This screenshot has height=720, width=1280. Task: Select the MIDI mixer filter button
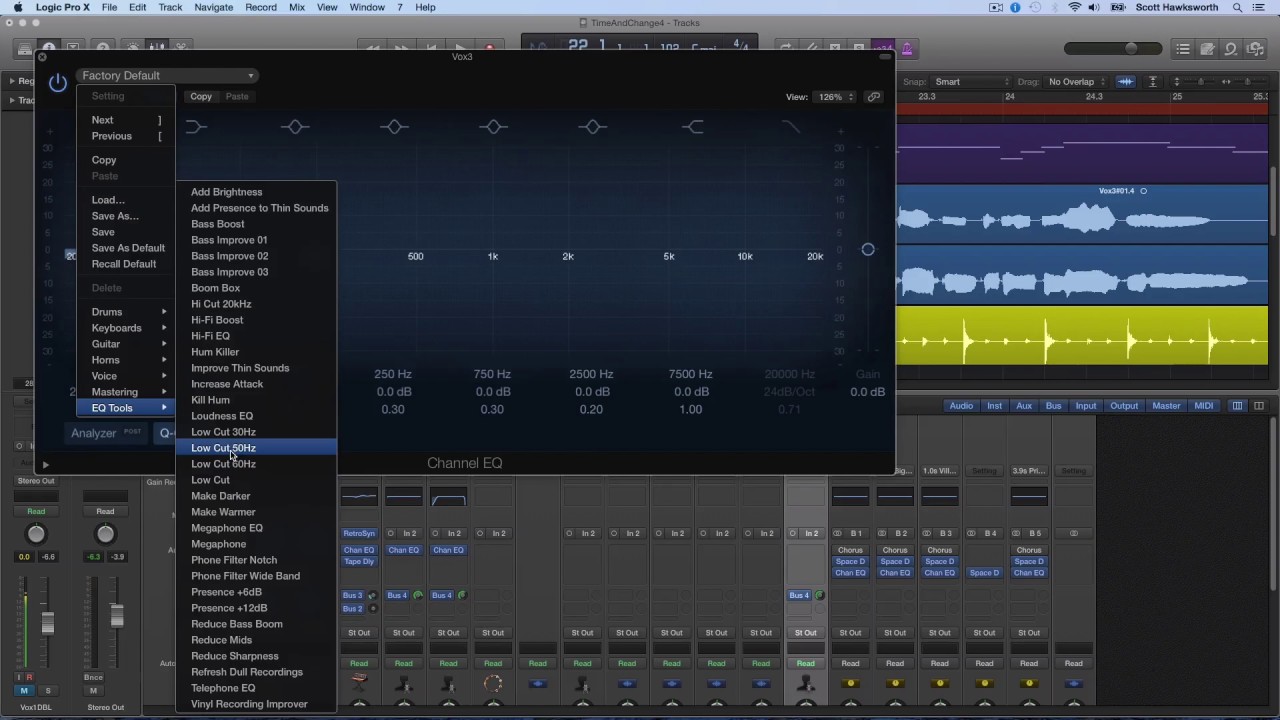click(1204, 406)
